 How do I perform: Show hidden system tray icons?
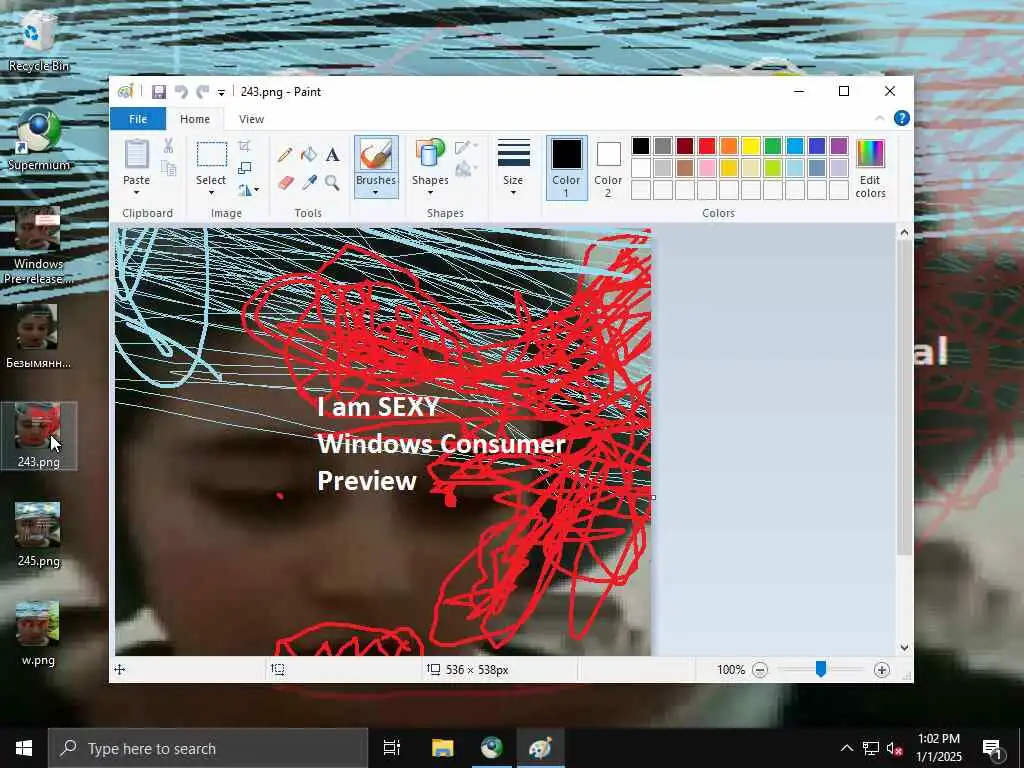click(846, 748)
